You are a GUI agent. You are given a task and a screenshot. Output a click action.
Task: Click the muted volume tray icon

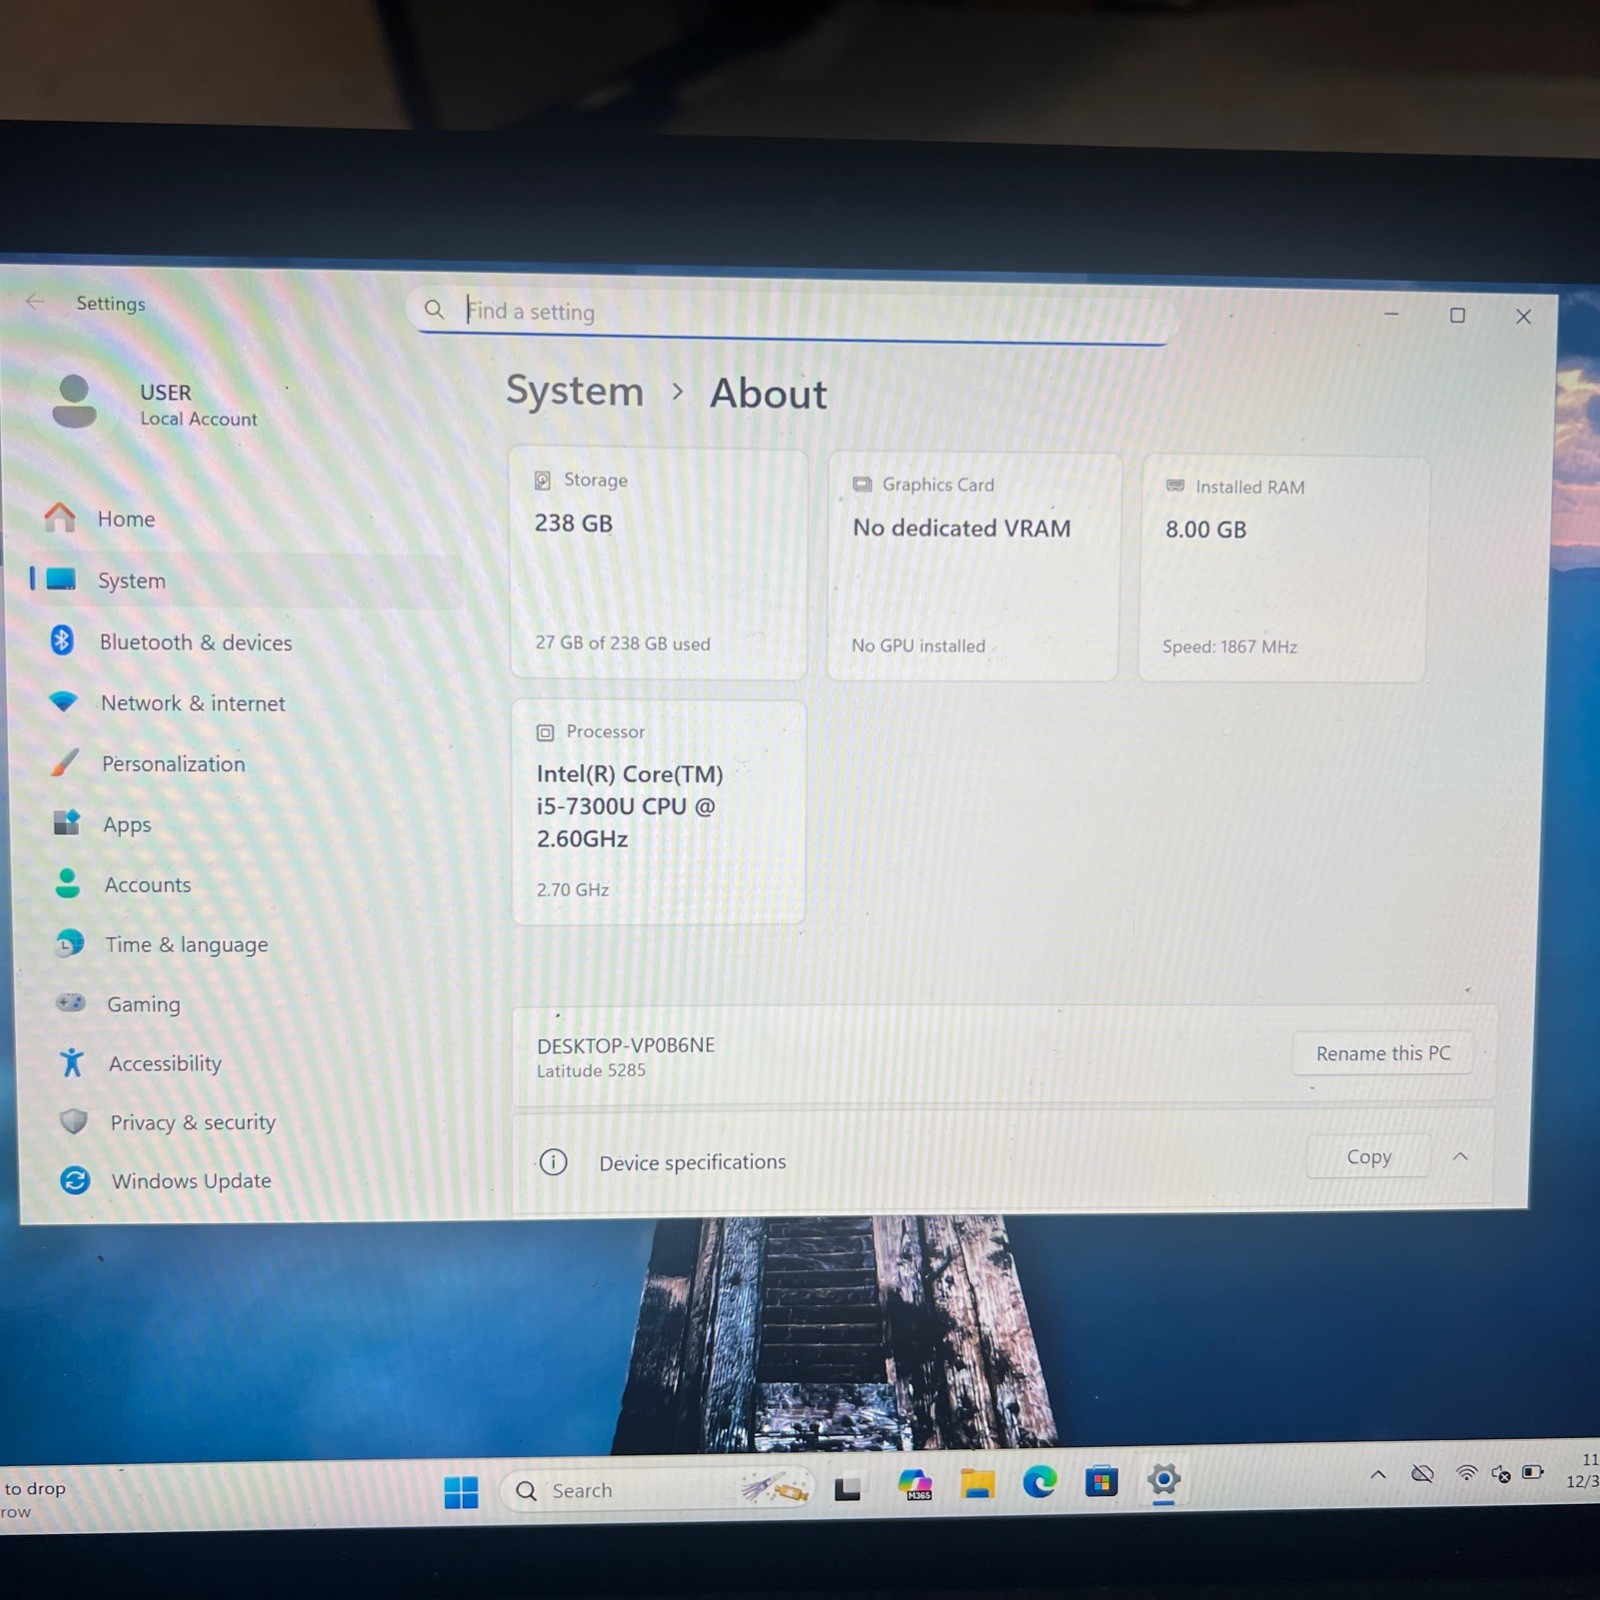tap(1501, 1472)
